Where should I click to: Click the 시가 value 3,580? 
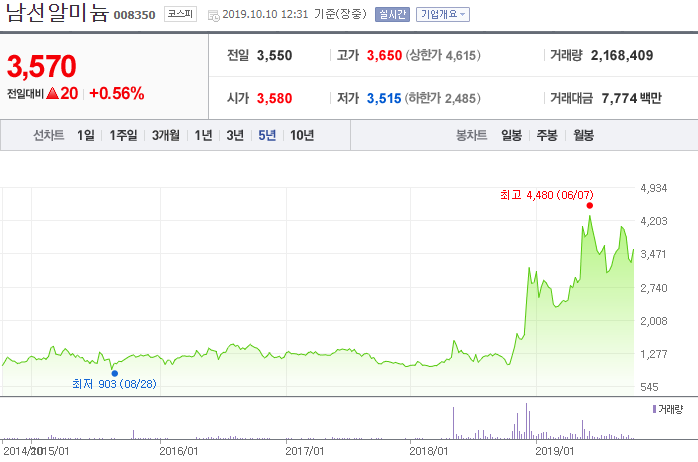click(x=274, y=98)
